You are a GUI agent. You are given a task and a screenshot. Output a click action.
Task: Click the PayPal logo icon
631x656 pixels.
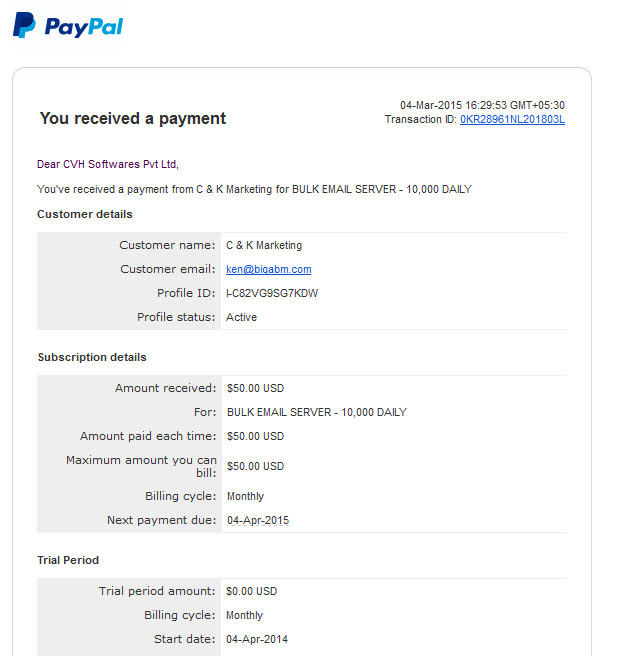[x=24, y=25]
